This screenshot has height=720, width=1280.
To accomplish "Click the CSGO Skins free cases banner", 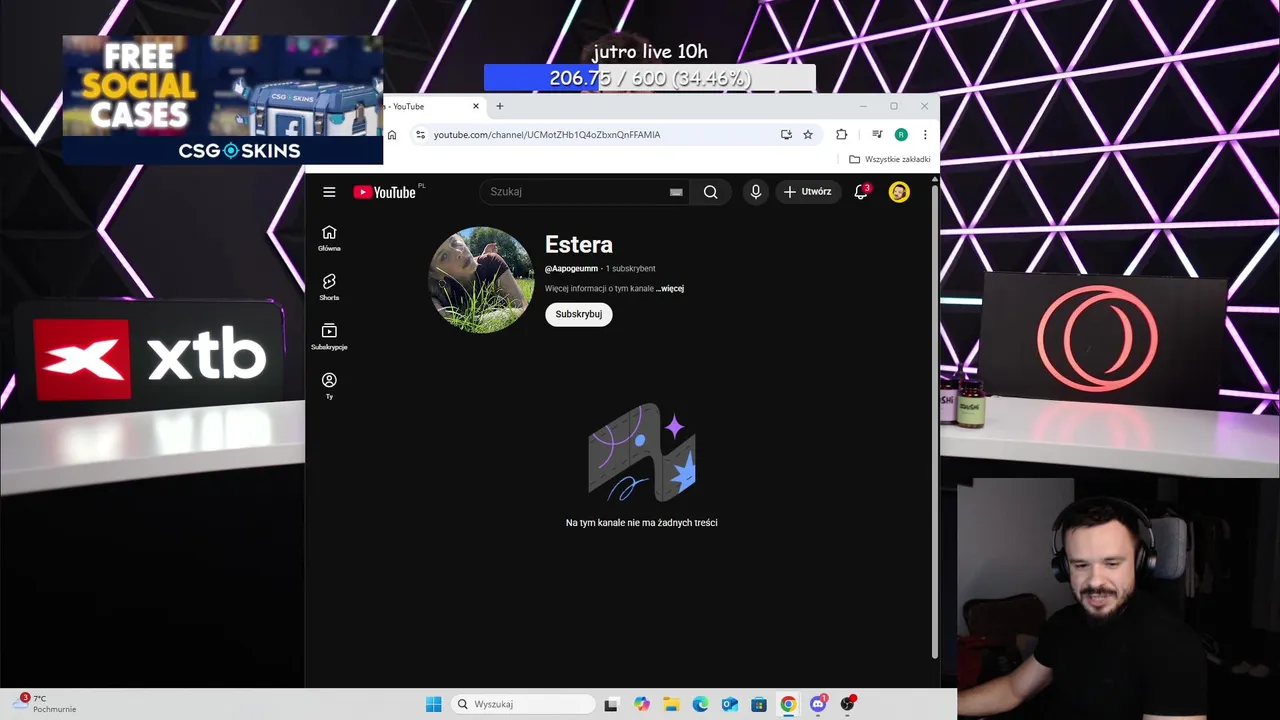I will (223, 100).
